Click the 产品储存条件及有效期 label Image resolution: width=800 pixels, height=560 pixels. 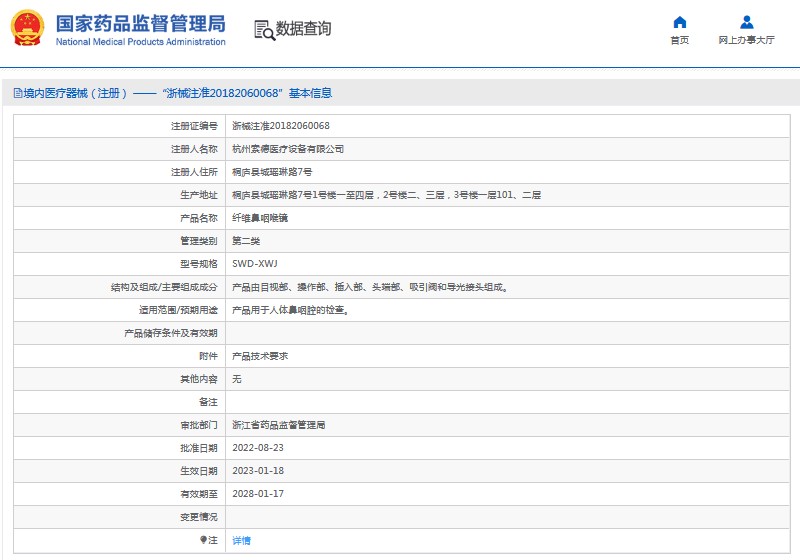171,333
